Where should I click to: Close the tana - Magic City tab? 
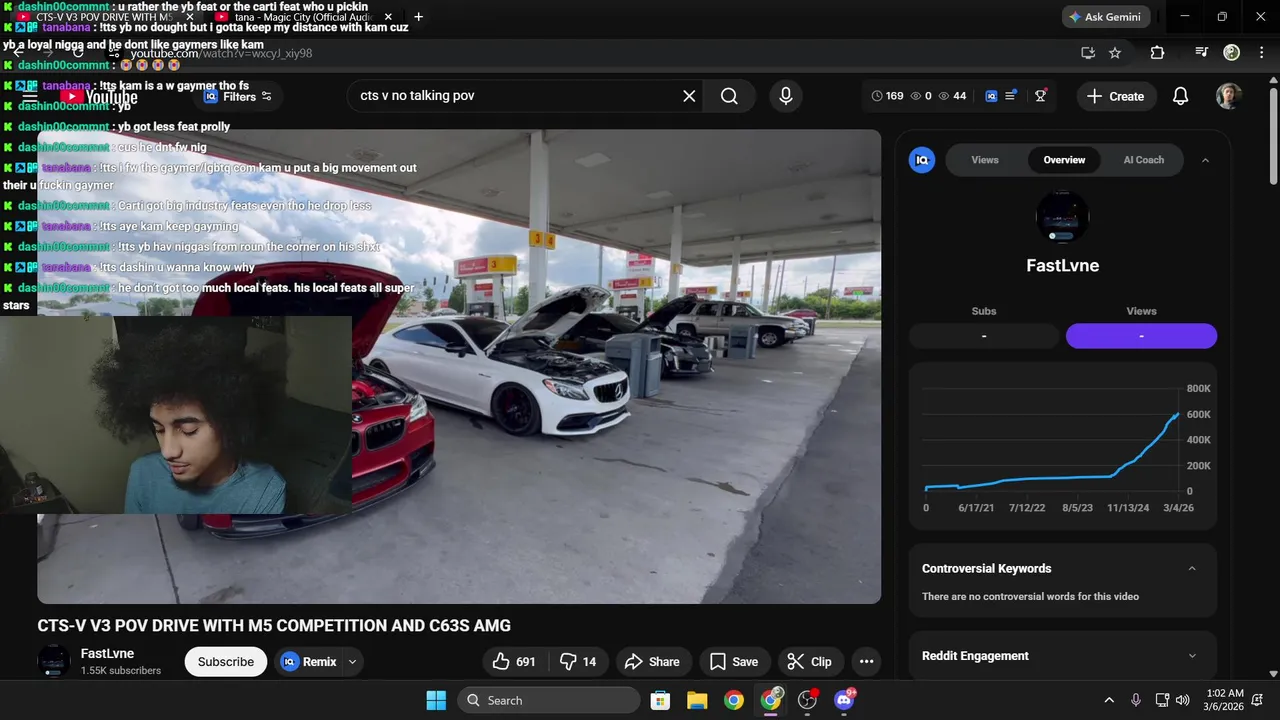coord(388,17)
